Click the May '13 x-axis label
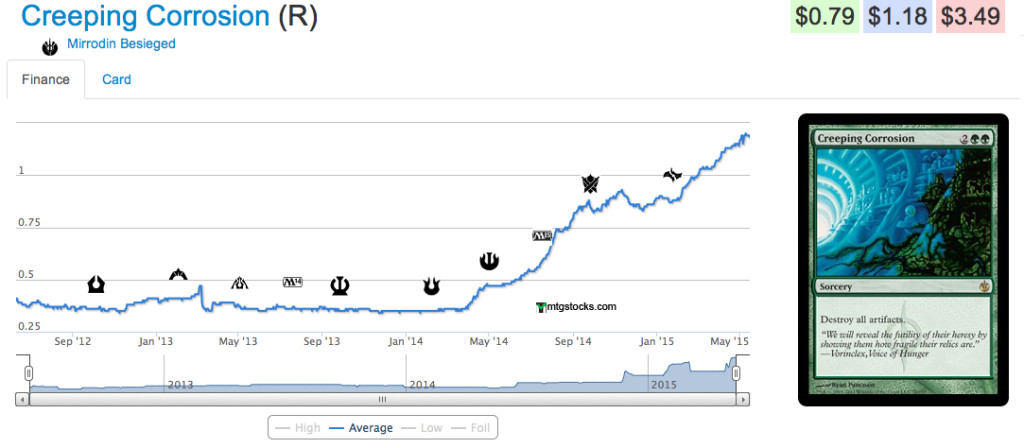Viewport: 1024px width, 448px height. coord(238,341)
